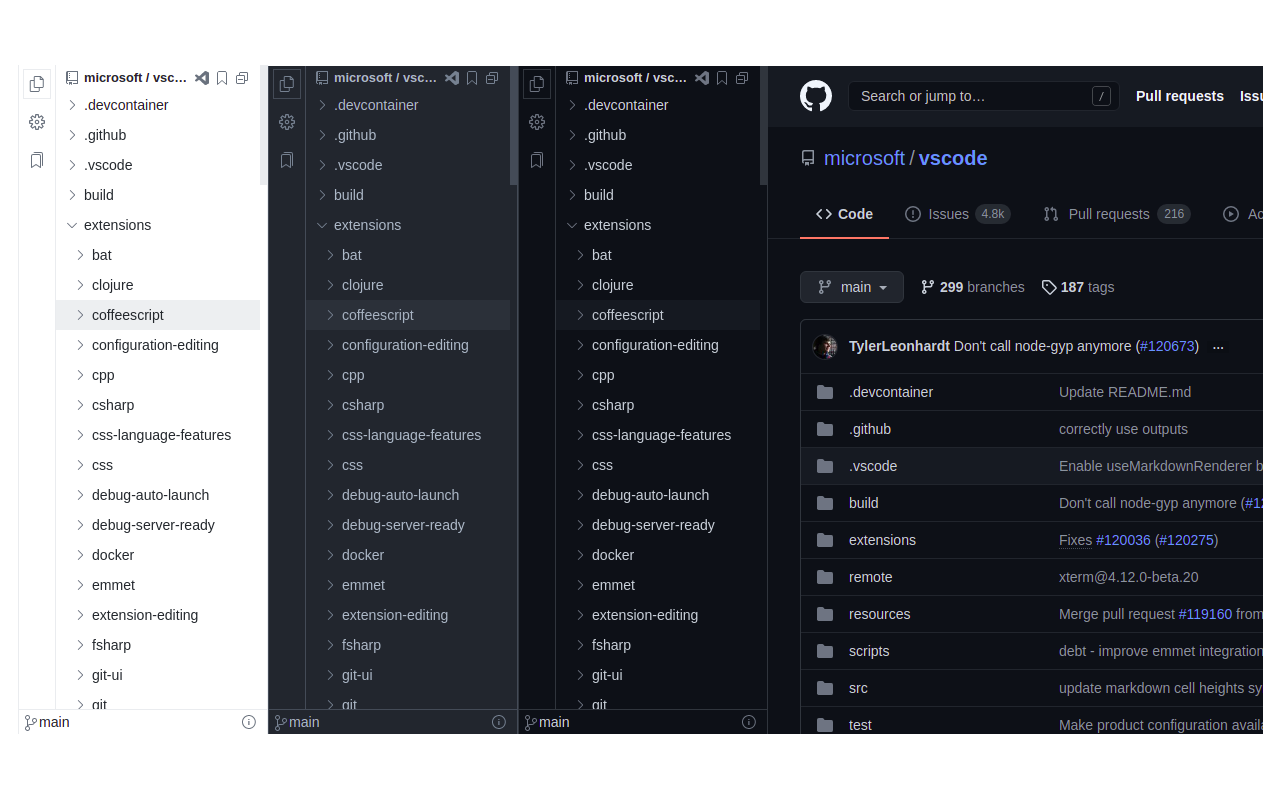Expand .vscode folder in black panel

[x=572, y=165]
